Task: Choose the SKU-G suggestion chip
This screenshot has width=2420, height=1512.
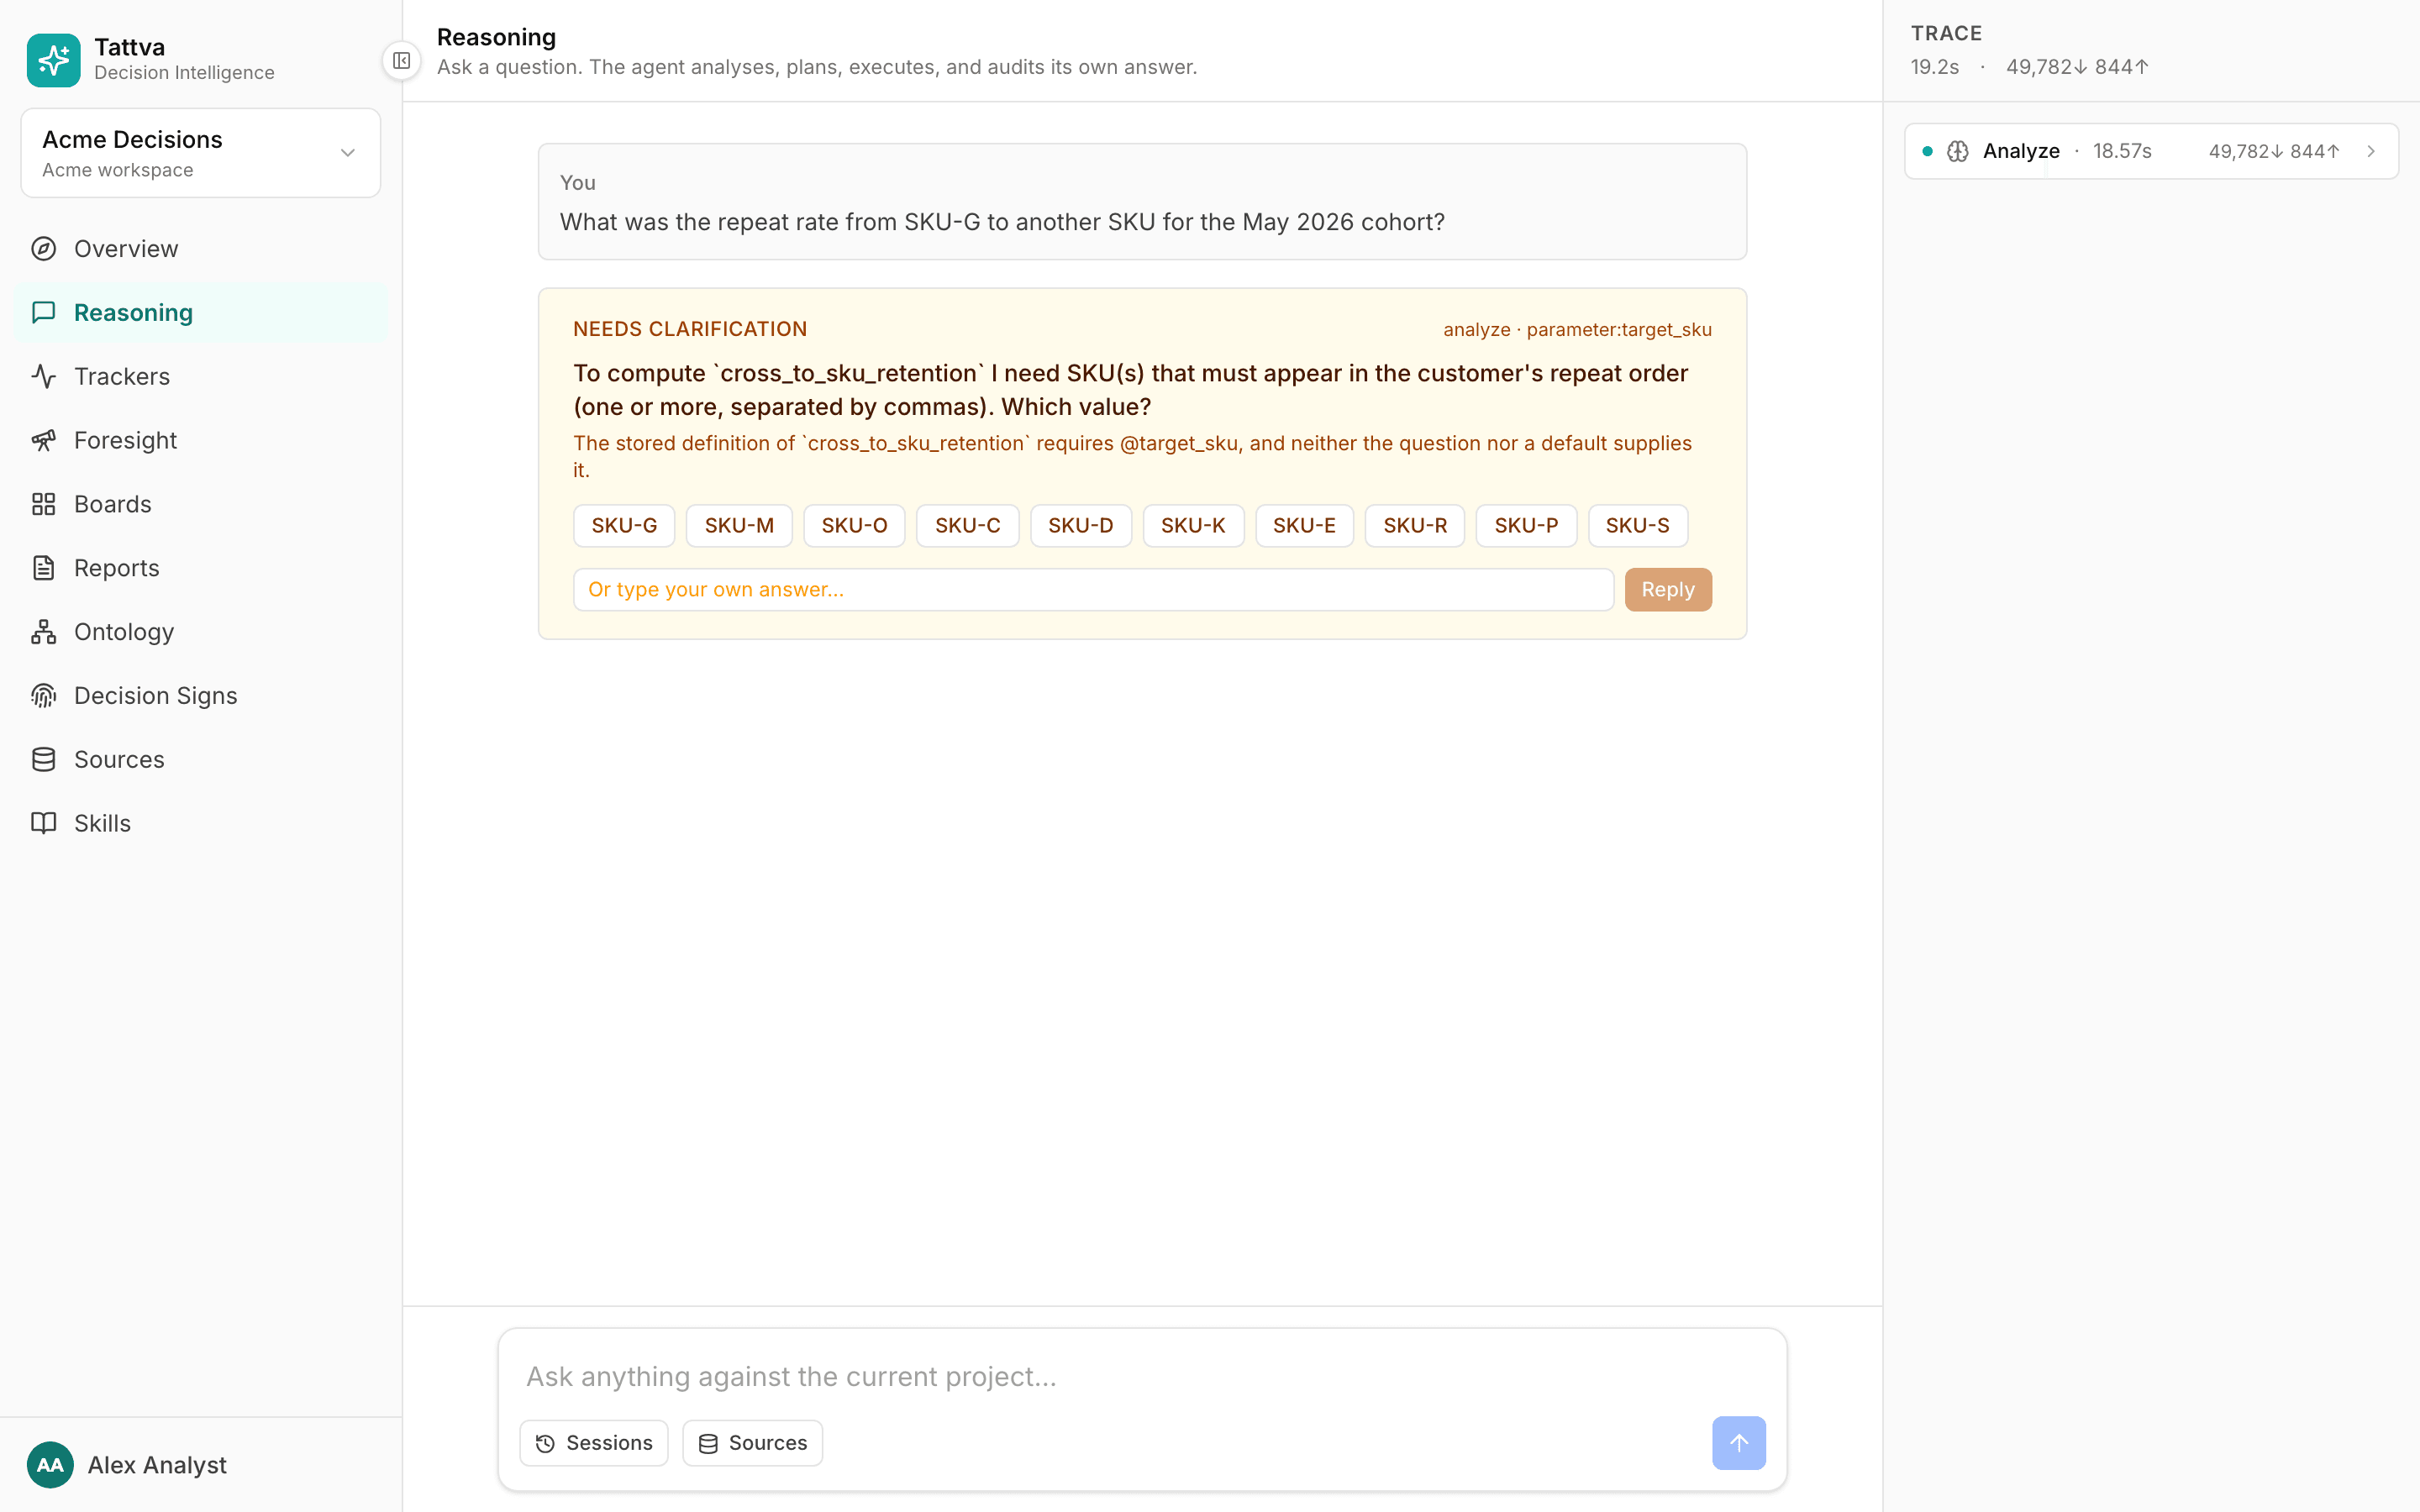Action: tap(624, 526)
